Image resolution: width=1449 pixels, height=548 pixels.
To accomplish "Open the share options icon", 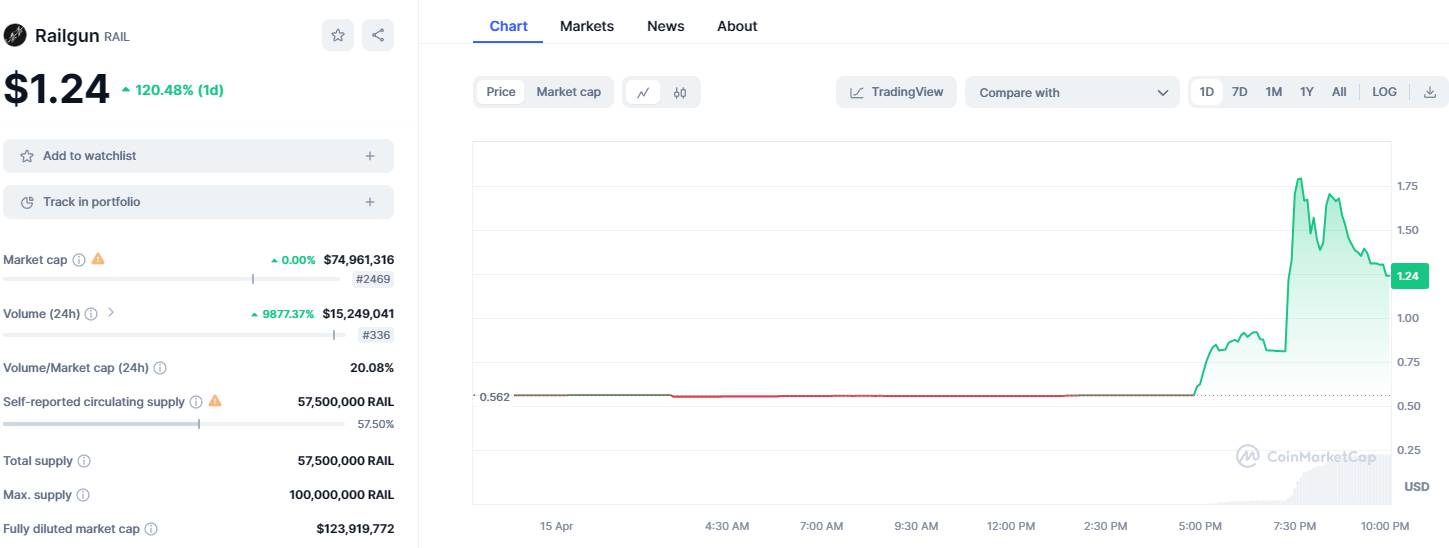I will pyautogui.click(x=378, y=36).
